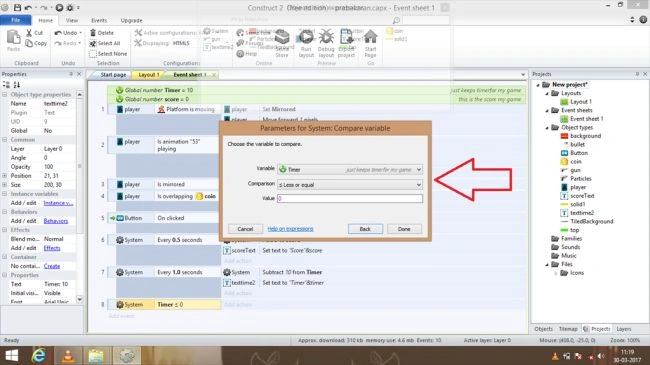Collapse the Object types folder

[547, 128]
